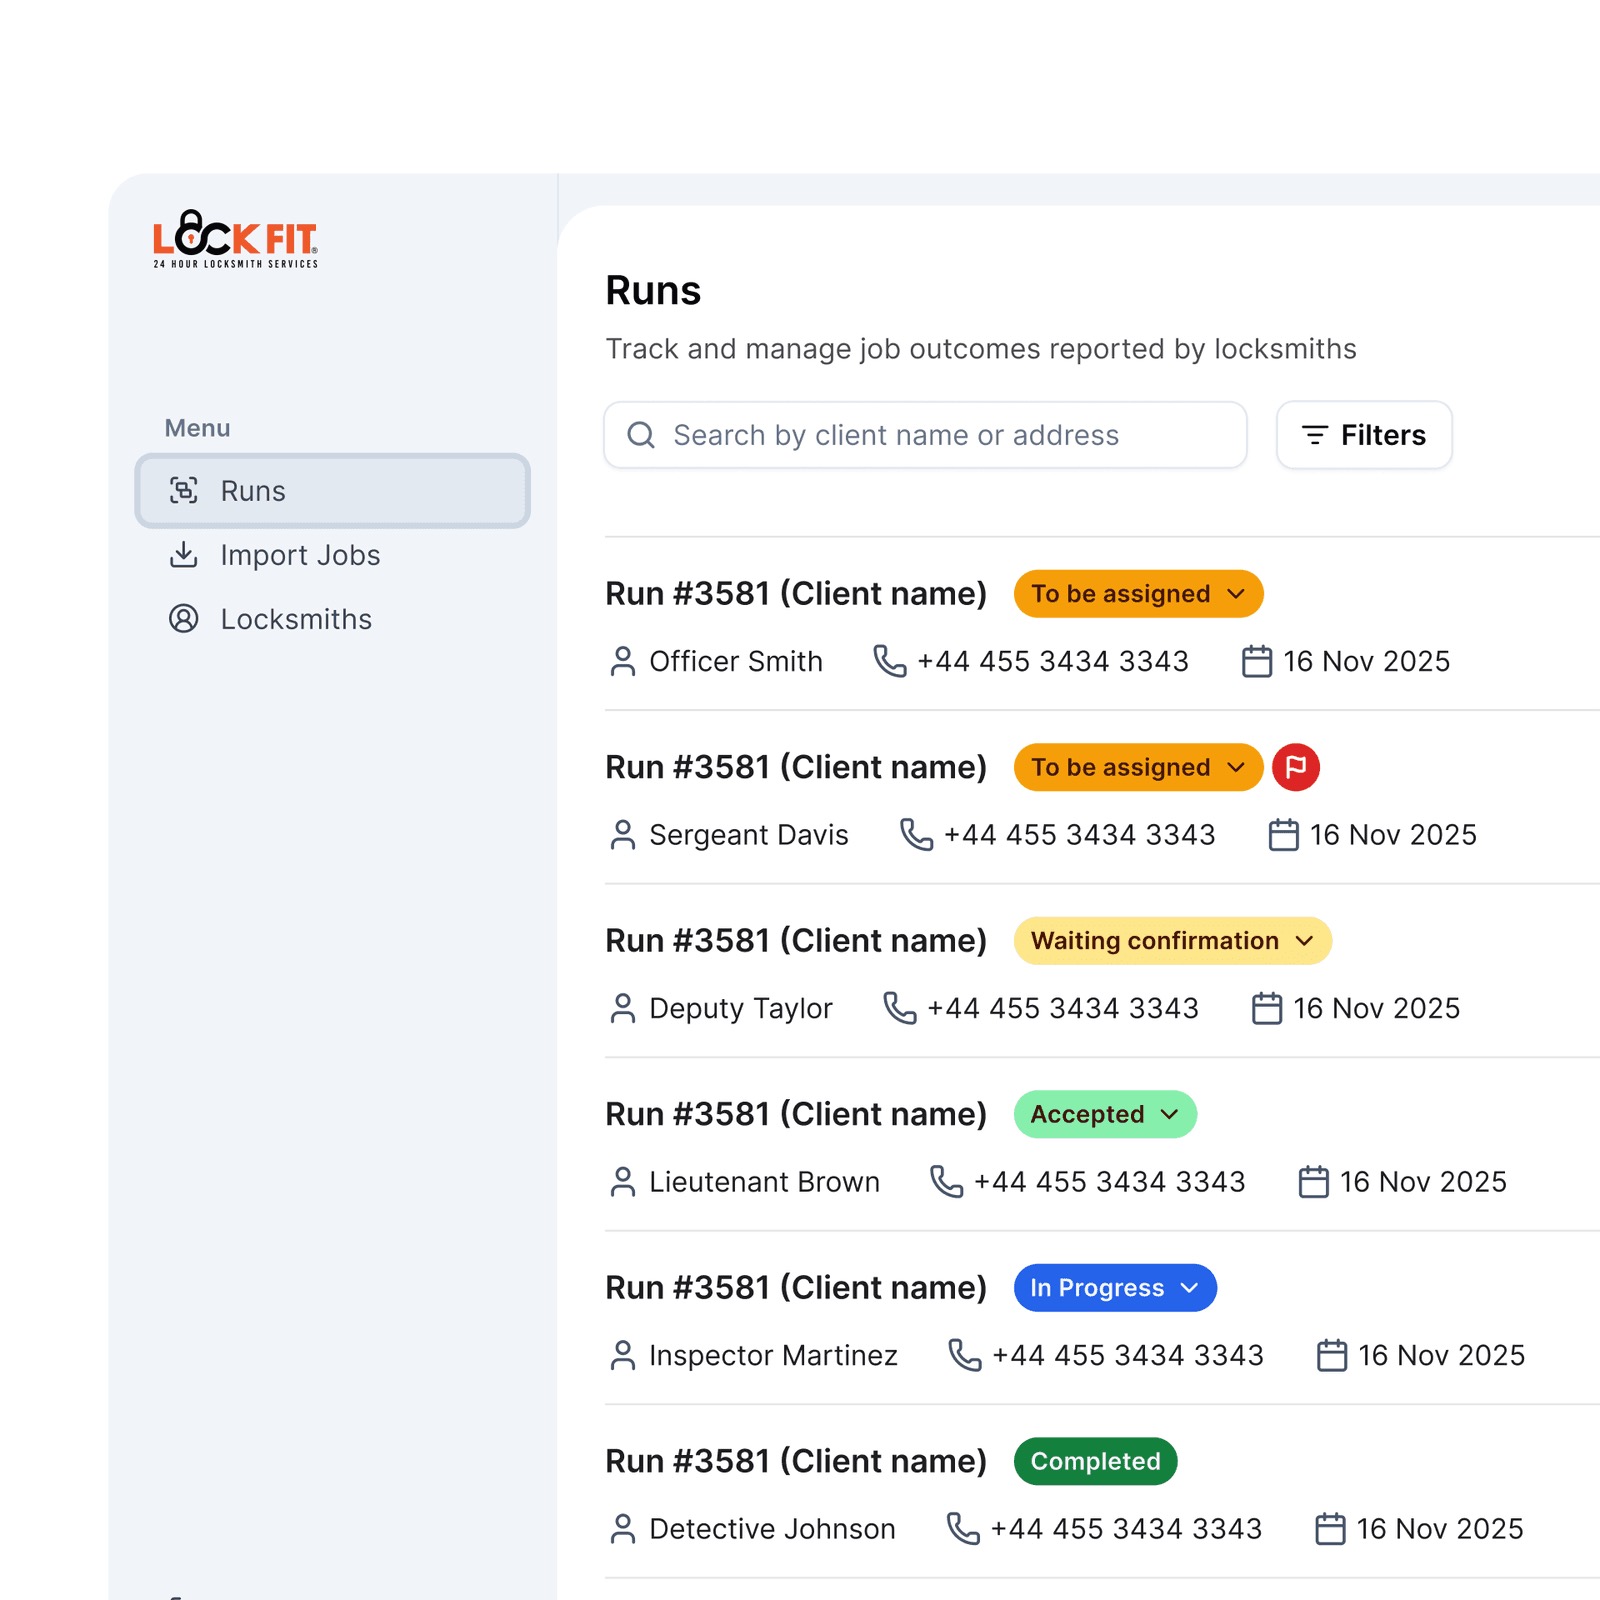
Task: Click the Import Jobs download icon
Action: click(184, 554)
